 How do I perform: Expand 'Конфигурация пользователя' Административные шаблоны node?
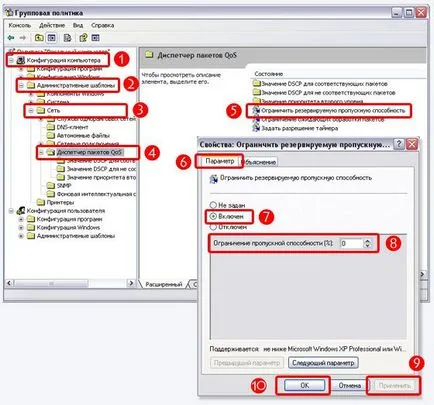click(21, 236)
